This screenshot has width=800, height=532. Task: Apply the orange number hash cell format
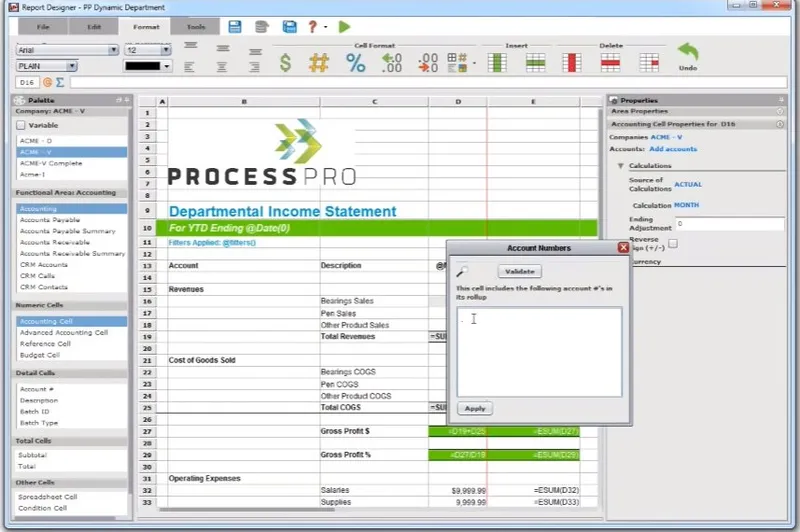(x=318, y=63)
